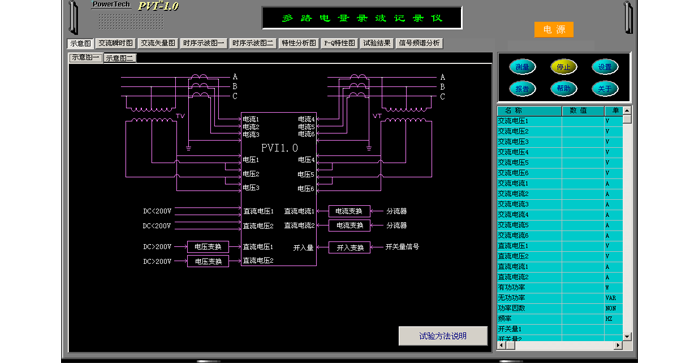Open the P-Q特性图 tab
Screen dimensions: 700x363
point(340,43)
